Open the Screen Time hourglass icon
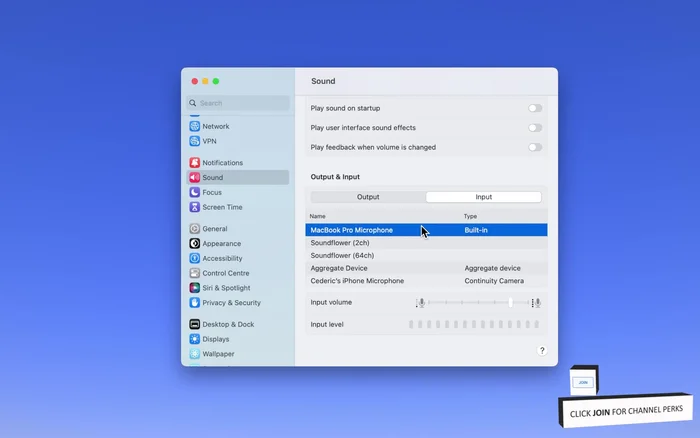Viewport: 700px width, 438px height. tap(194, 207)
